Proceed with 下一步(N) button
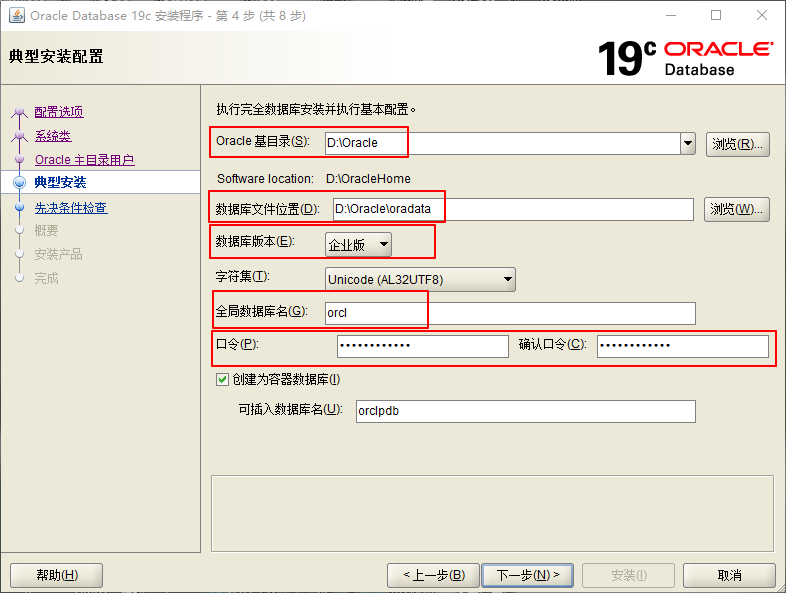This screenshot has height=593, width=786. click(527, 575)
